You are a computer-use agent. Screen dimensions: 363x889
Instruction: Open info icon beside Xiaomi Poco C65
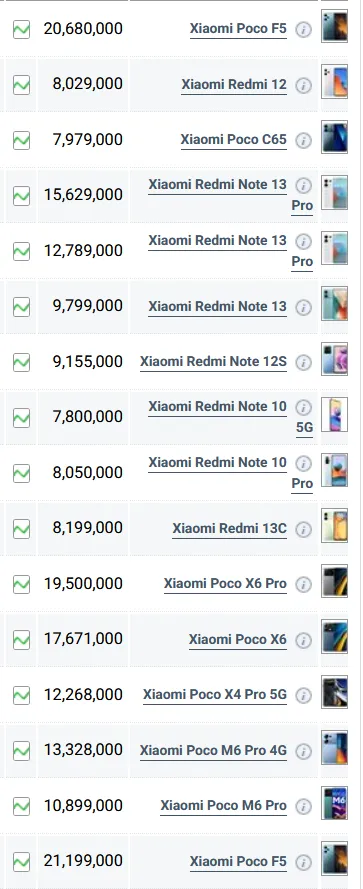coord(304,140)
